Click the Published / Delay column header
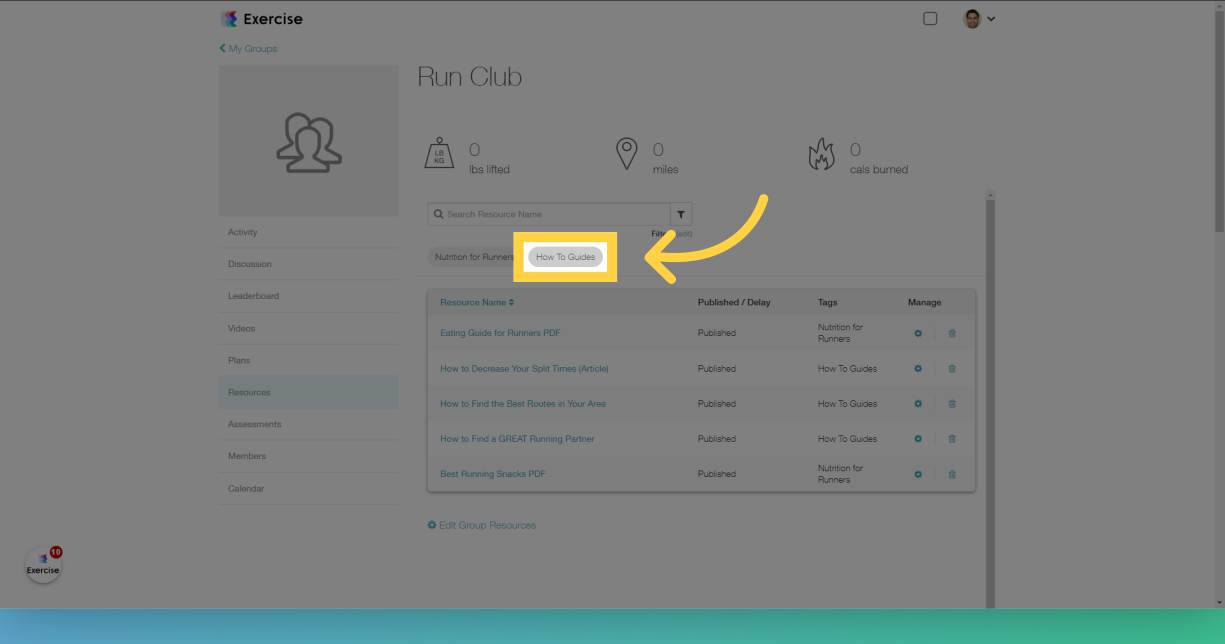 point(734,302)
